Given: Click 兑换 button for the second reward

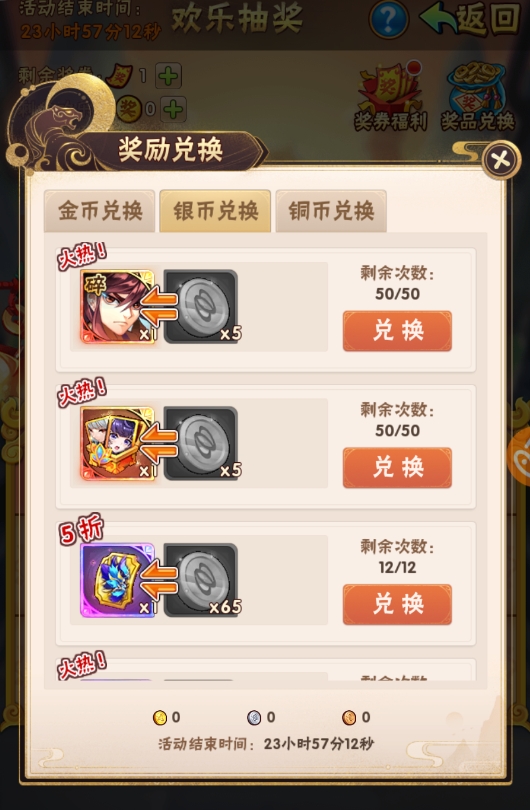Looking at the screenshot, I should click(397, 468).
